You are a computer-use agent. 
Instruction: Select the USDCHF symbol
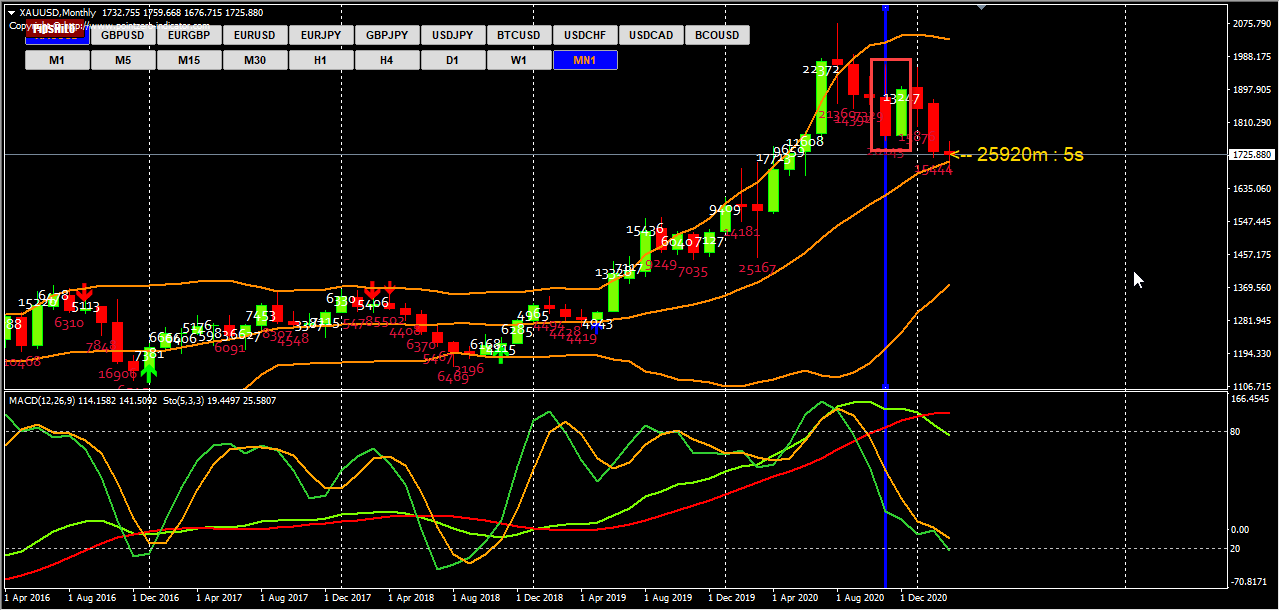coord(584,34)
